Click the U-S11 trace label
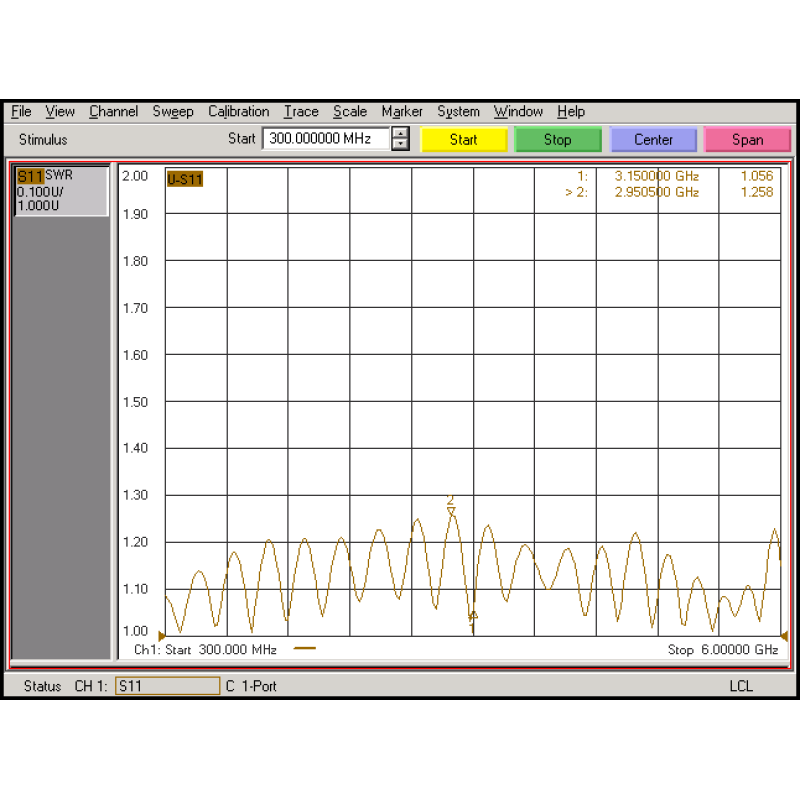The height and width of the screenshot is (800, 800). click(185, 180)
